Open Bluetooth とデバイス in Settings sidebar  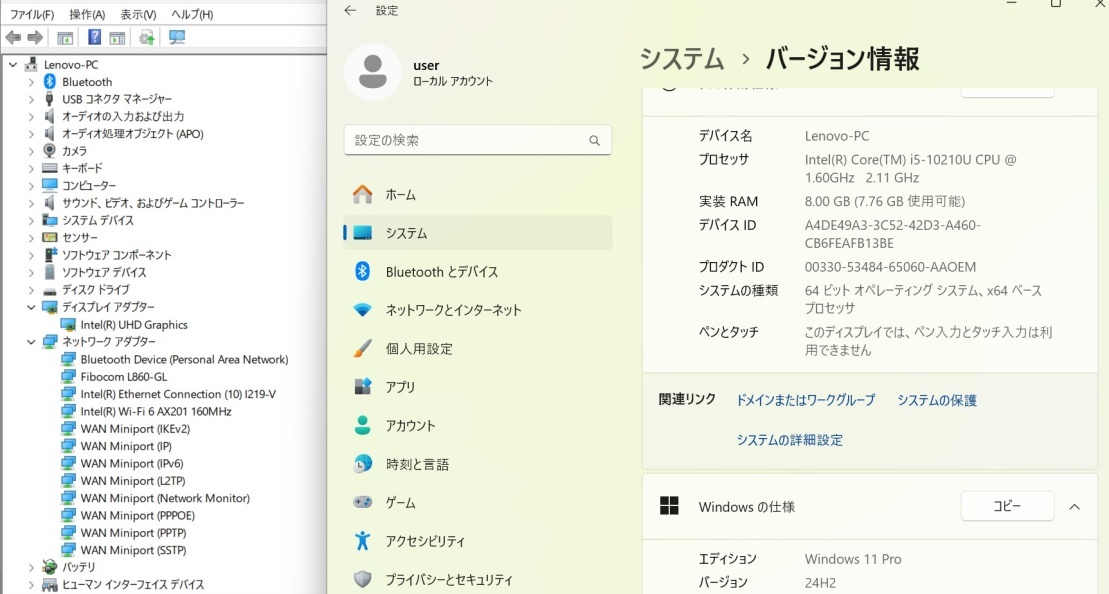click(x=441, y=272)
